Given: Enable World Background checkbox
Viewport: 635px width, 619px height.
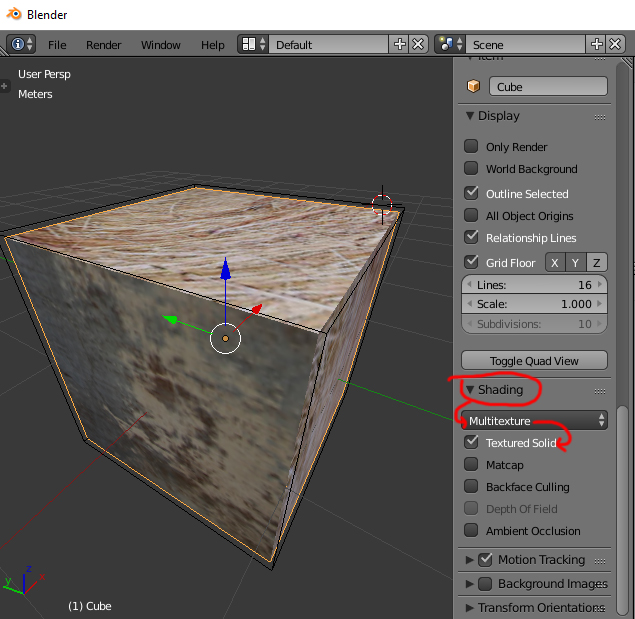Looking at the screenshot, I should [471, 168].
